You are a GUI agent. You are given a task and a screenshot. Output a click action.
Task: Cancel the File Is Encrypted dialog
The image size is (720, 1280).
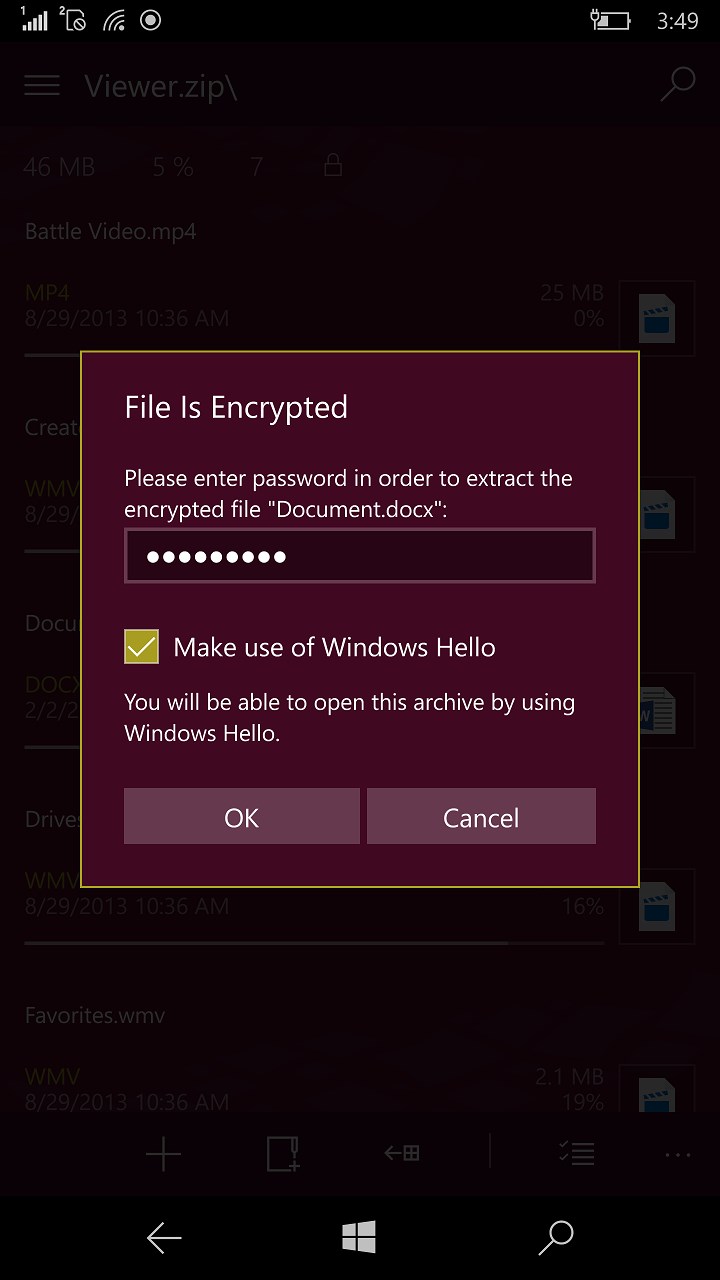[x=481, y=817]
